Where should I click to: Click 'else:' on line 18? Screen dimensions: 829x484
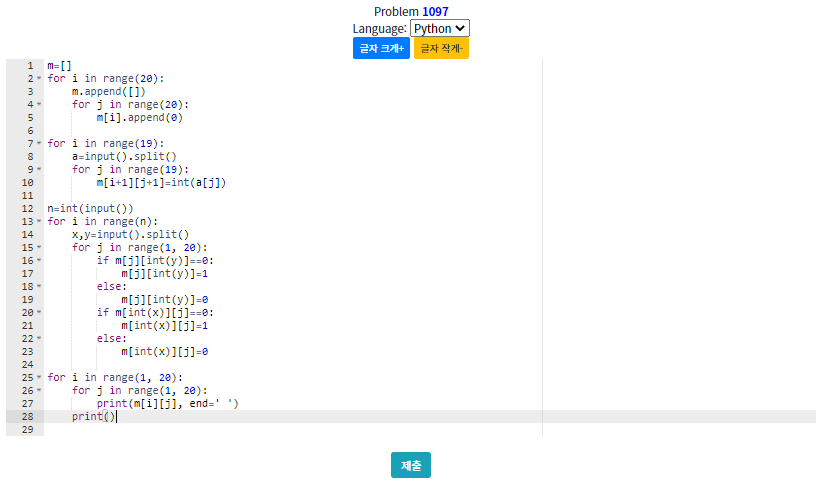[112, 287]
